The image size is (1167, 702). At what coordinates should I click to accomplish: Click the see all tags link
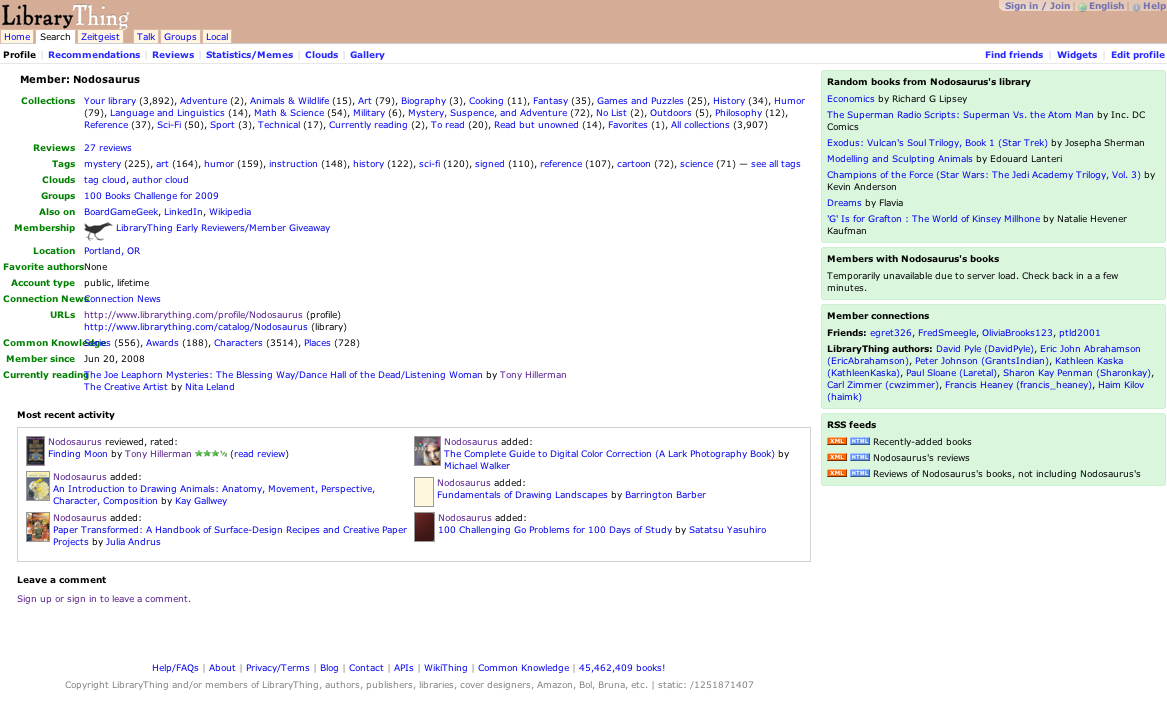click(776, 164)
